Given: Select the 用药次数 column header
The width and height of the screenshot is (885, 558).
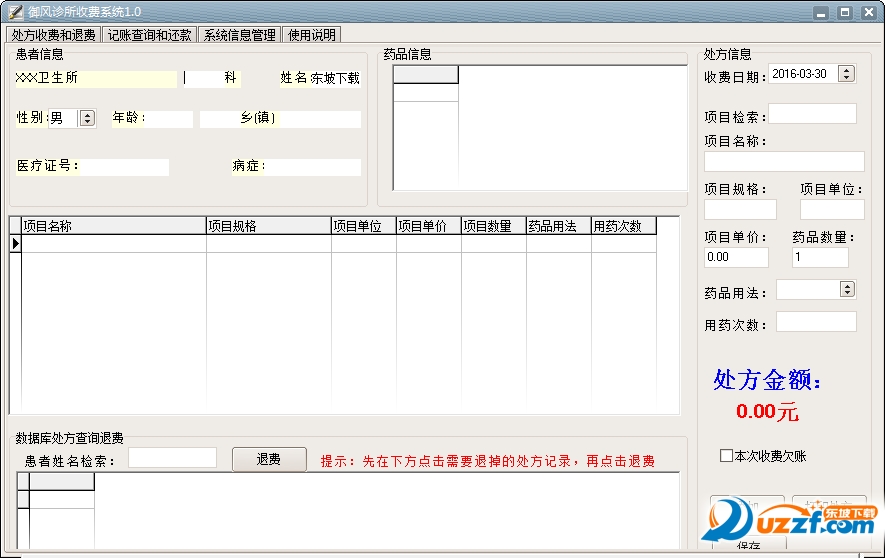Looking at the screenshot, I should 624,226.
